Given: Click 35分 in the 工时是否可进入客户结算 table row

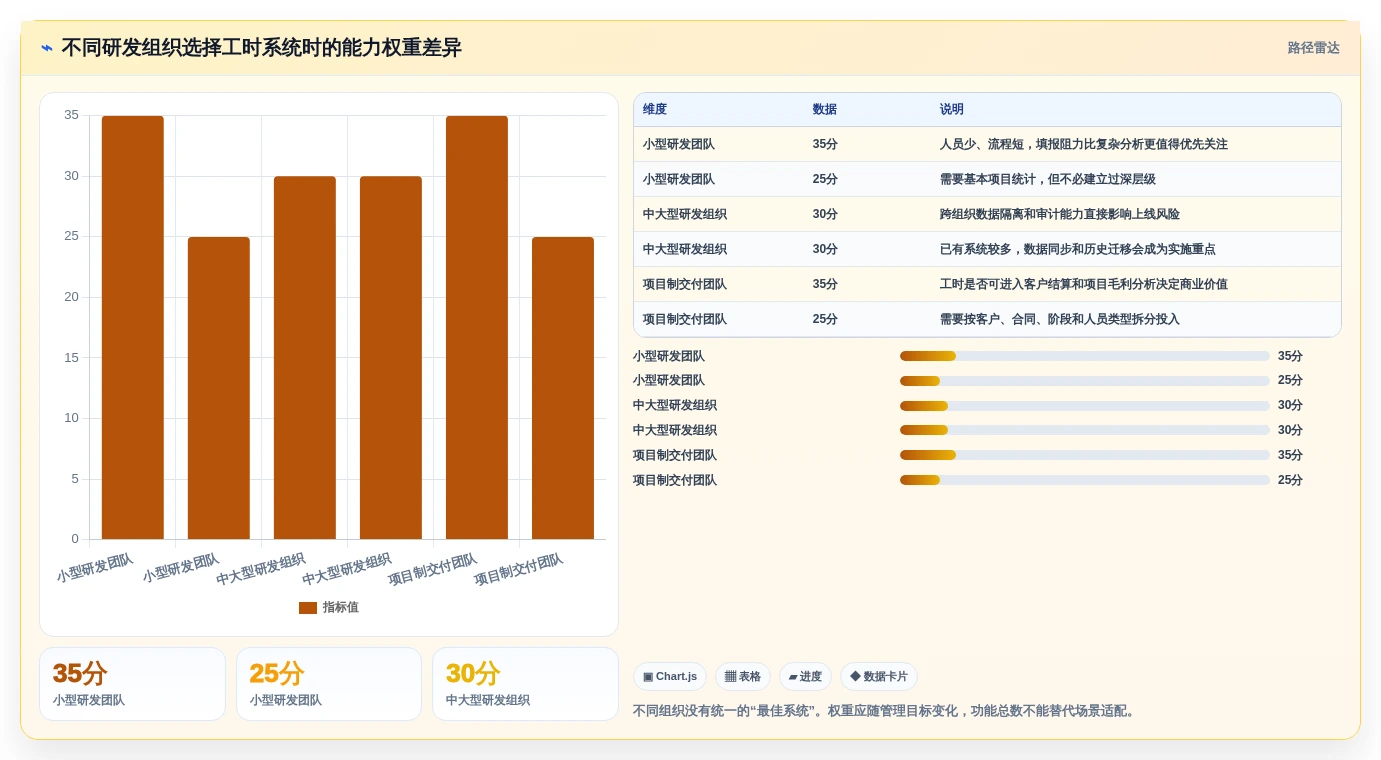Looking at the screenshot, I should (825, 285).
